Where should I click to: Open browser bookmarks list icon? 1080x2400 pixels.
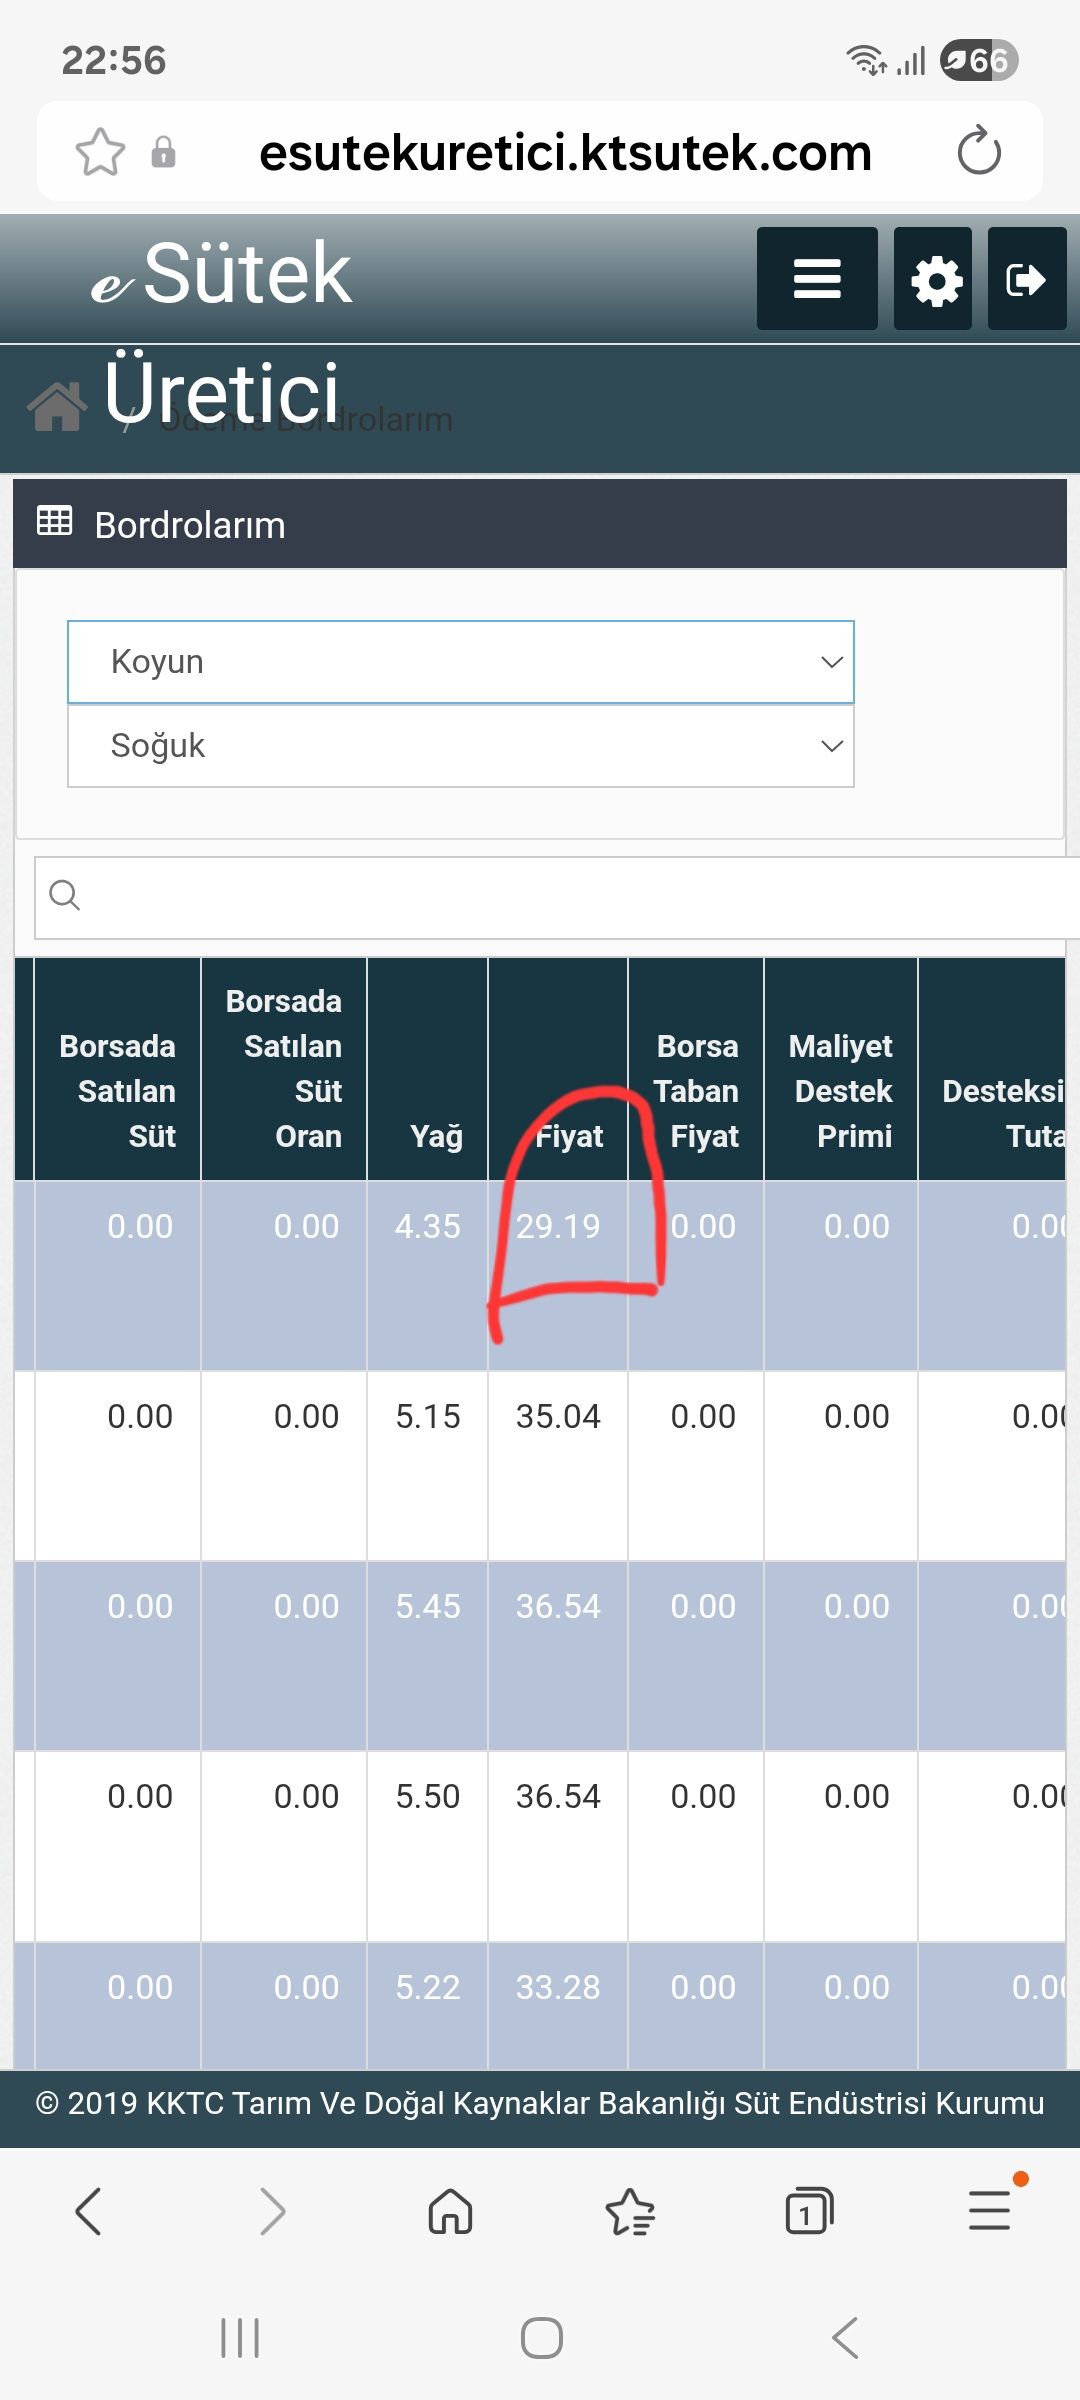tap(630, 2211)
